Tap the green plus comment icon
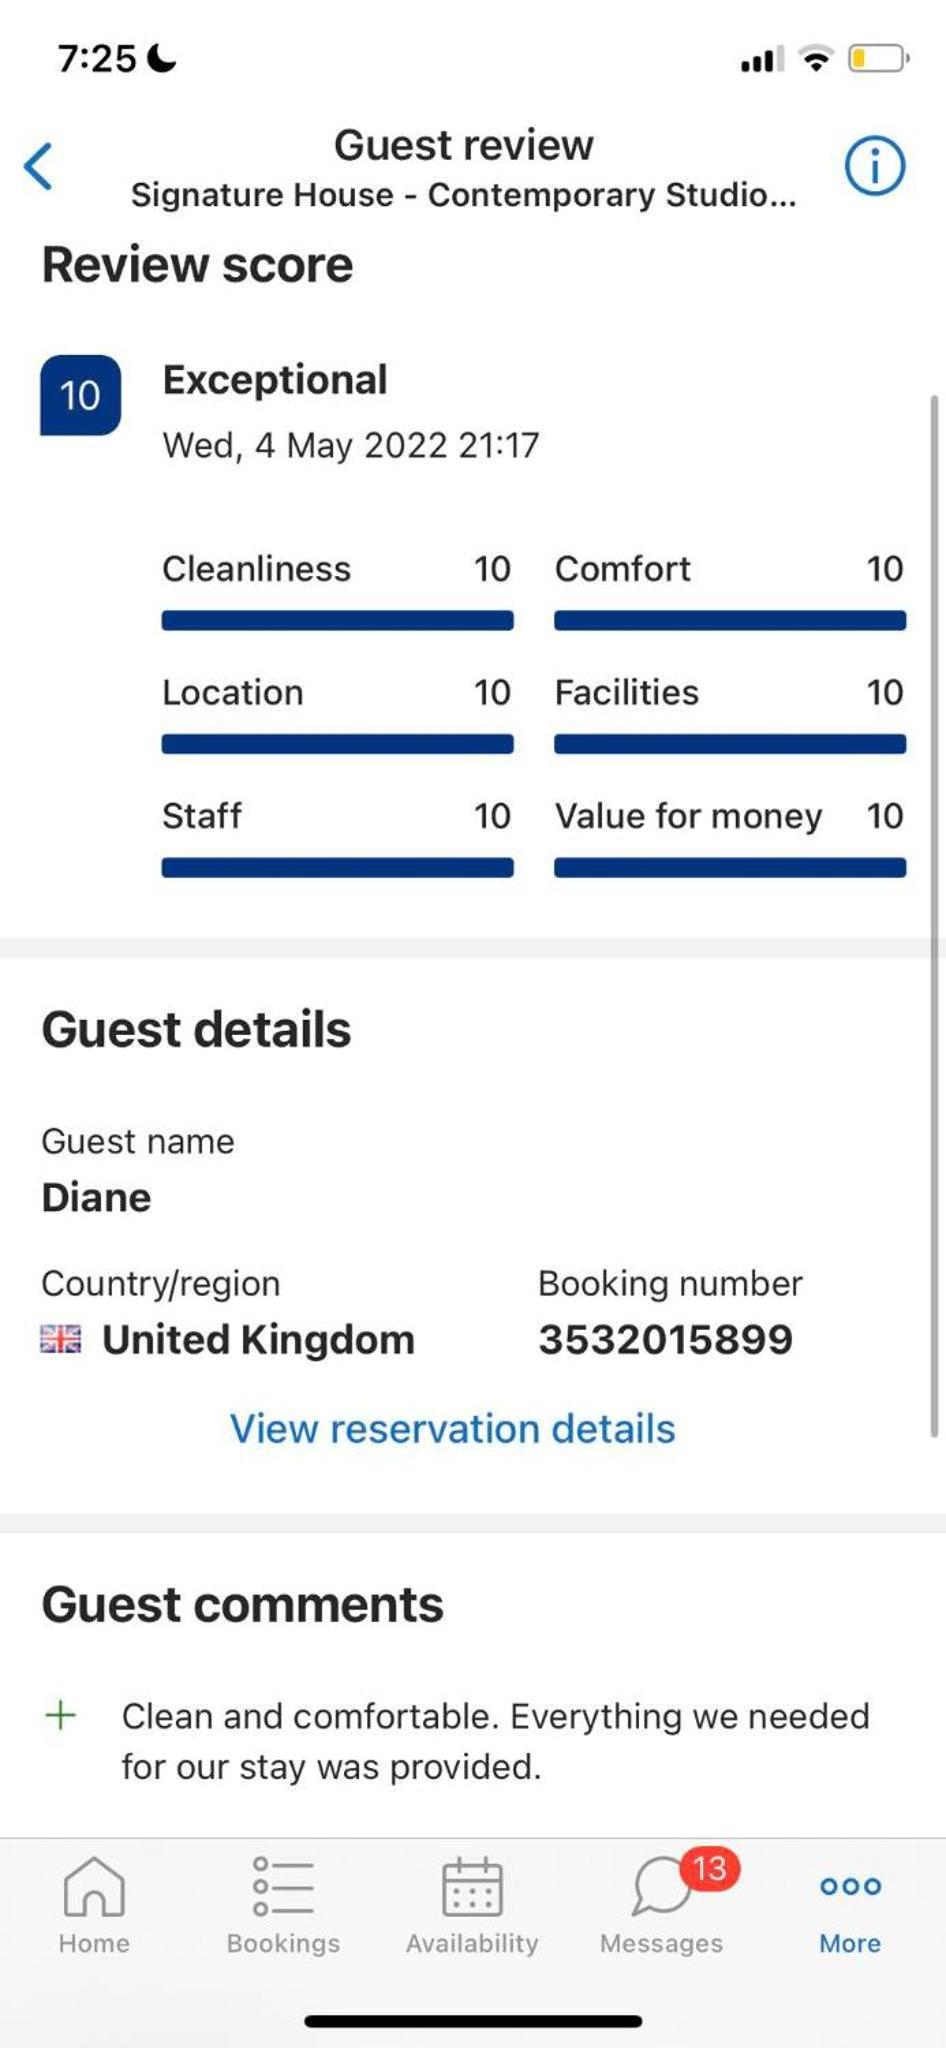The width and height of the screenshot is (946, 2048). [61, 1716]
